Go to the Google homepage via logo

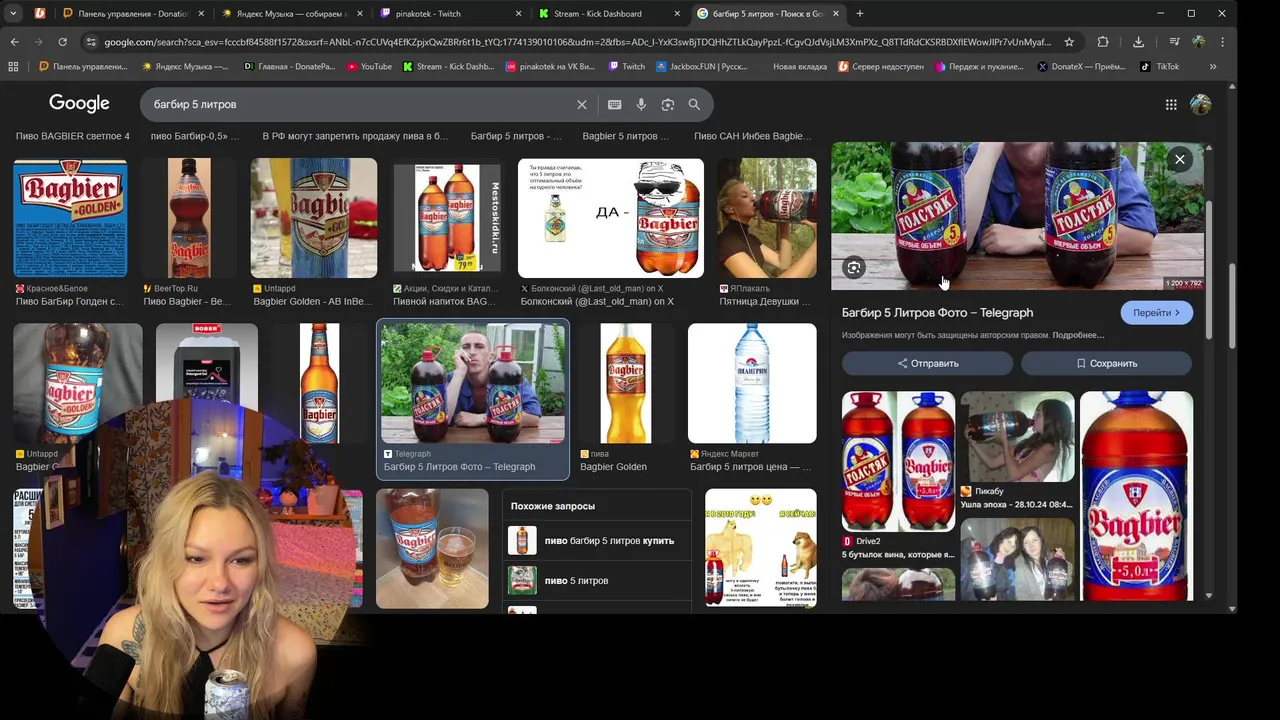tap(79, 104)
